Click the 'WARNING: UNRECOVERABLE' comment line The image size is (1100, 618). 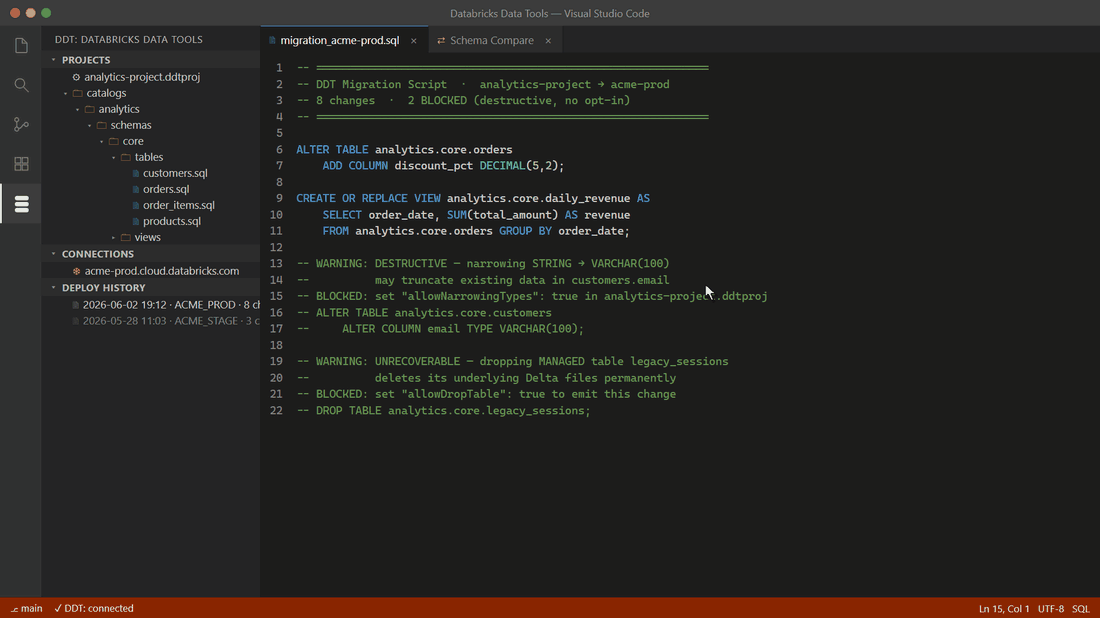(512, 361)
